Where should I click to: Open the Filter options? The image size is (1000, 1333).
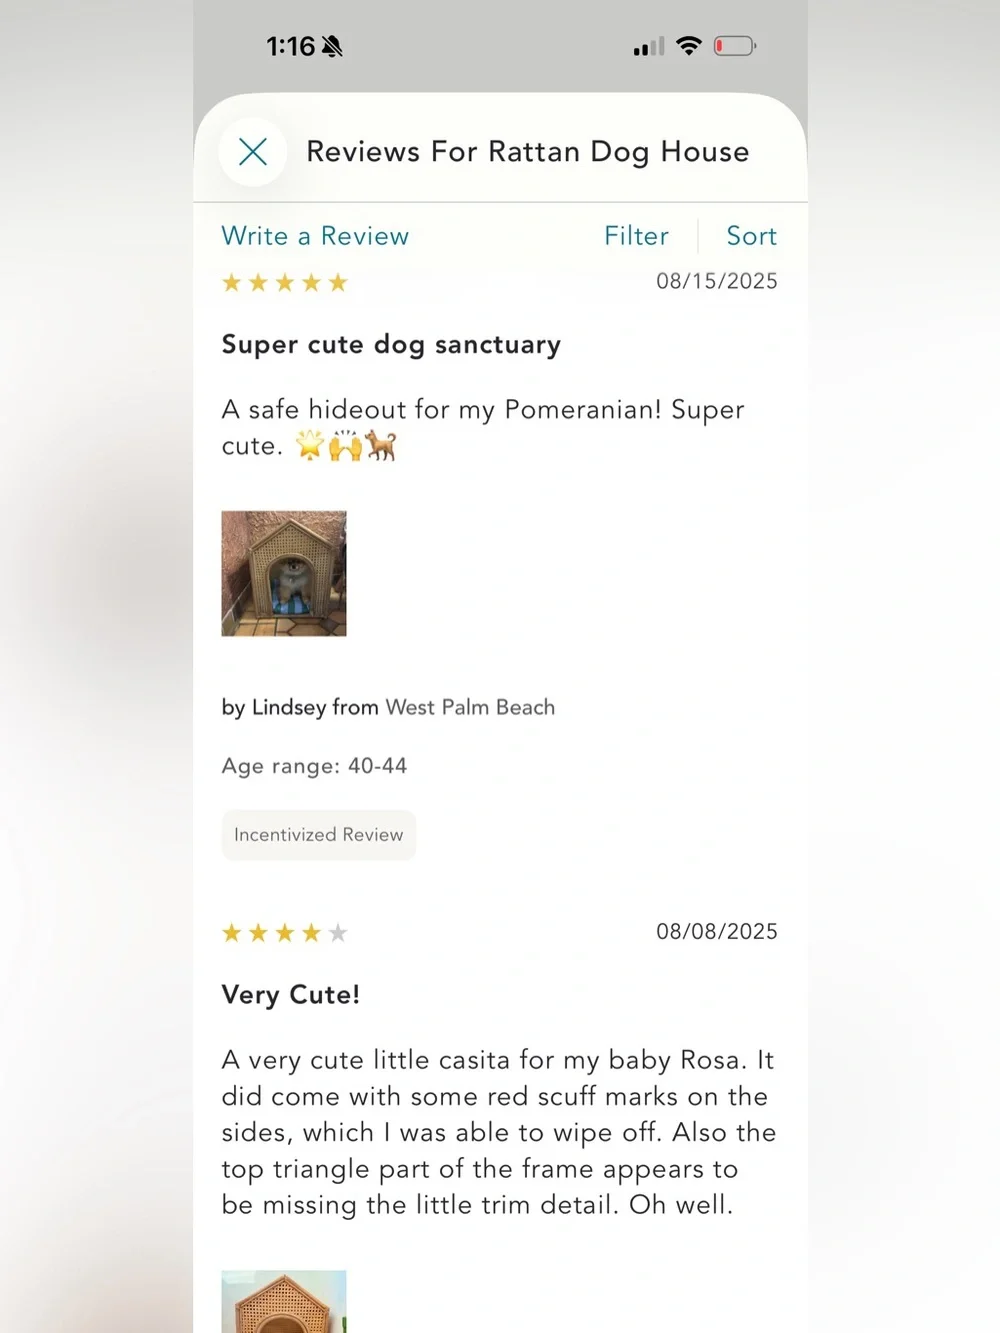coord(636,236)
